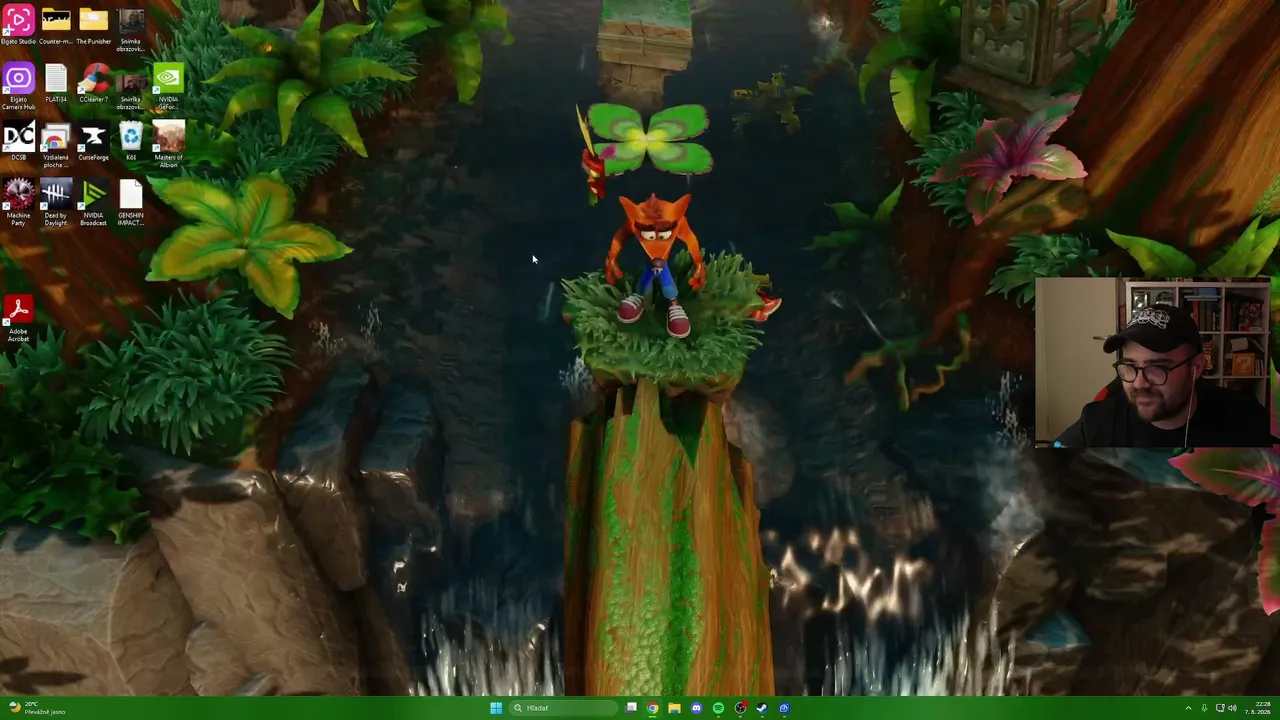Open NVIDIA GeForce desktop shortcut

click(x=168, y=84)
